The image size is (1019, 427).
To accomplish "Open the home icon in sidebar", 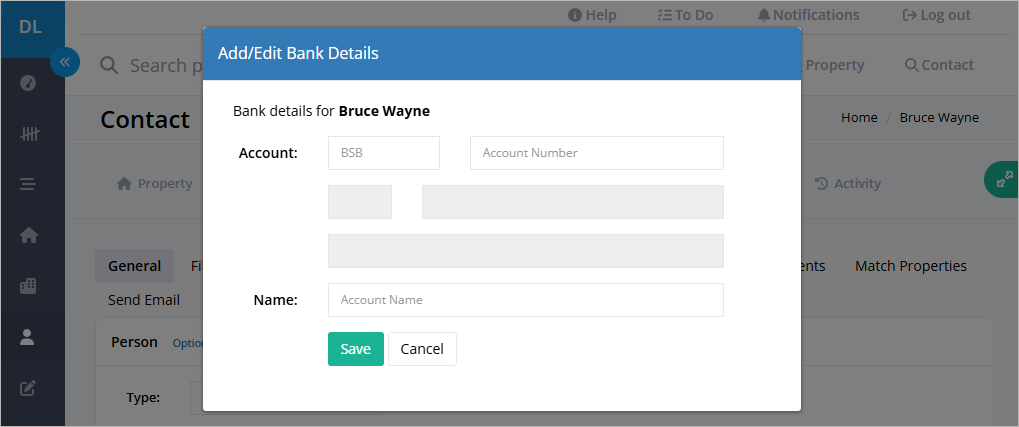I will click(x=29, y=235).
